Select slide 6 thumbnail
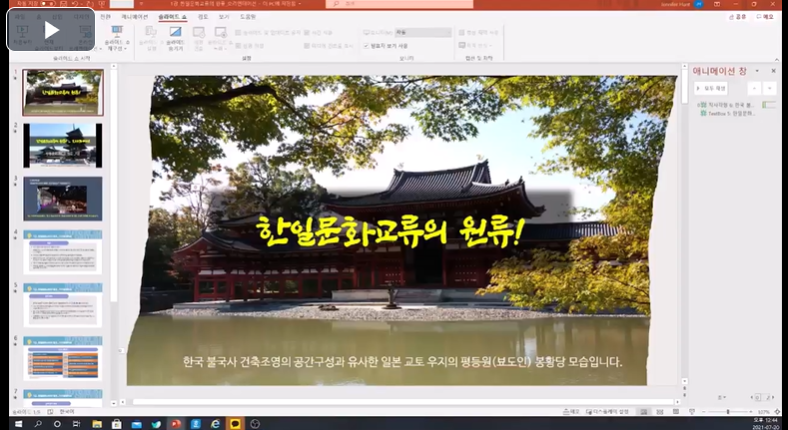Viewport: 788px width, 430px height. coord(63,358)
